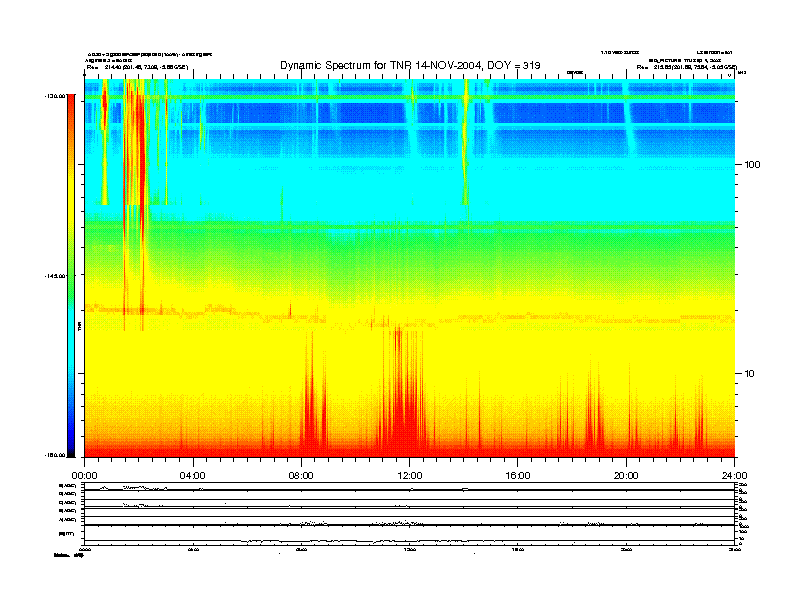This screenshot has height=612, width=792.
Task: Click the color scale bottom value "-160.00"
Action: [x=55, y=455]
